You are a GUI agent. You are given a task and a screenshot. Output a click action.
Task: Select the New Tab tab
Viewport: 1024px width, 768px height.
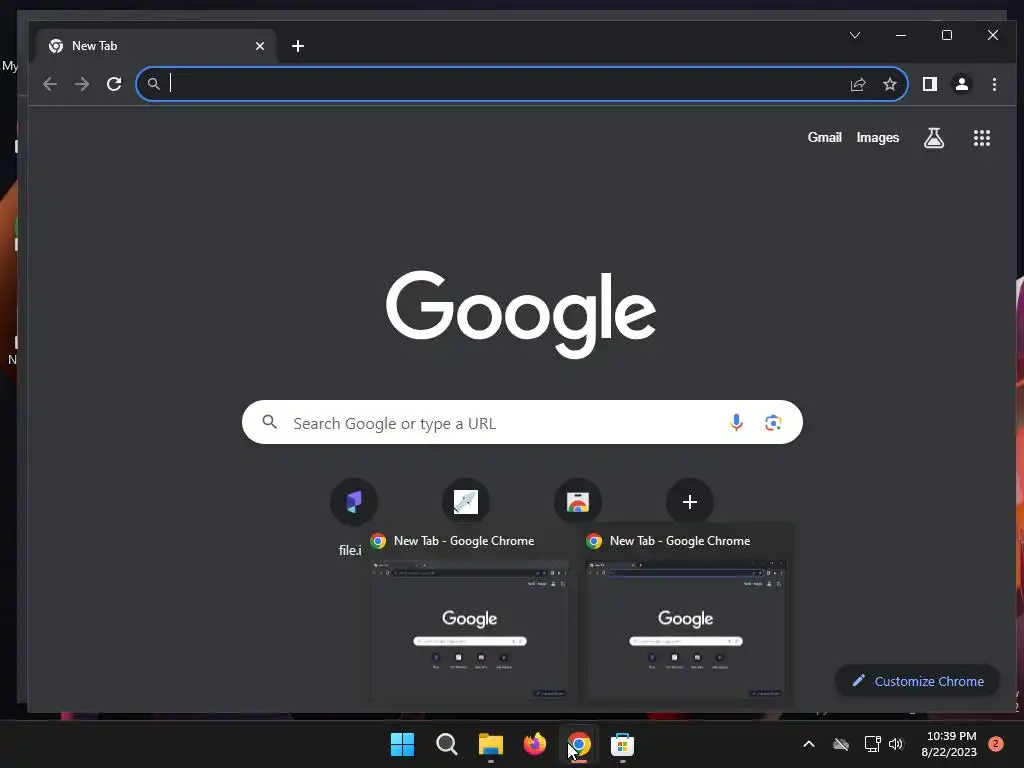(x=155, y=46)
